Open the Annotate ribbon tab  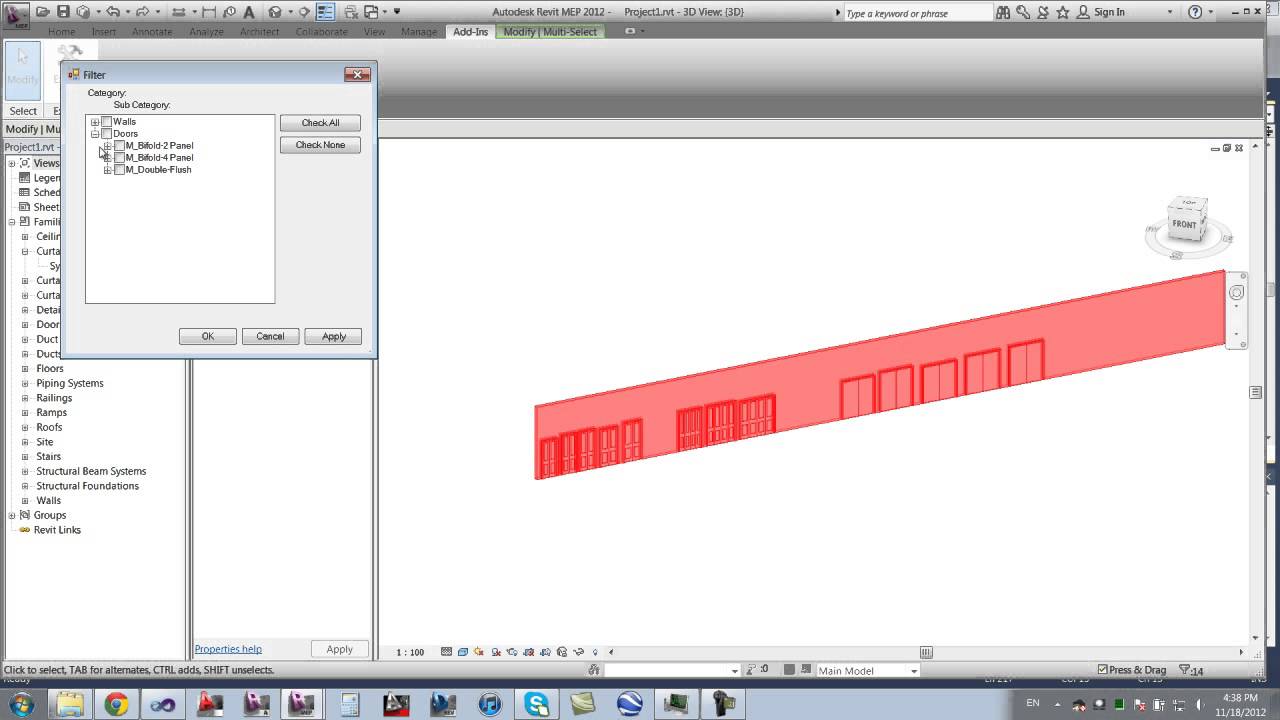(x=152, y=32)
